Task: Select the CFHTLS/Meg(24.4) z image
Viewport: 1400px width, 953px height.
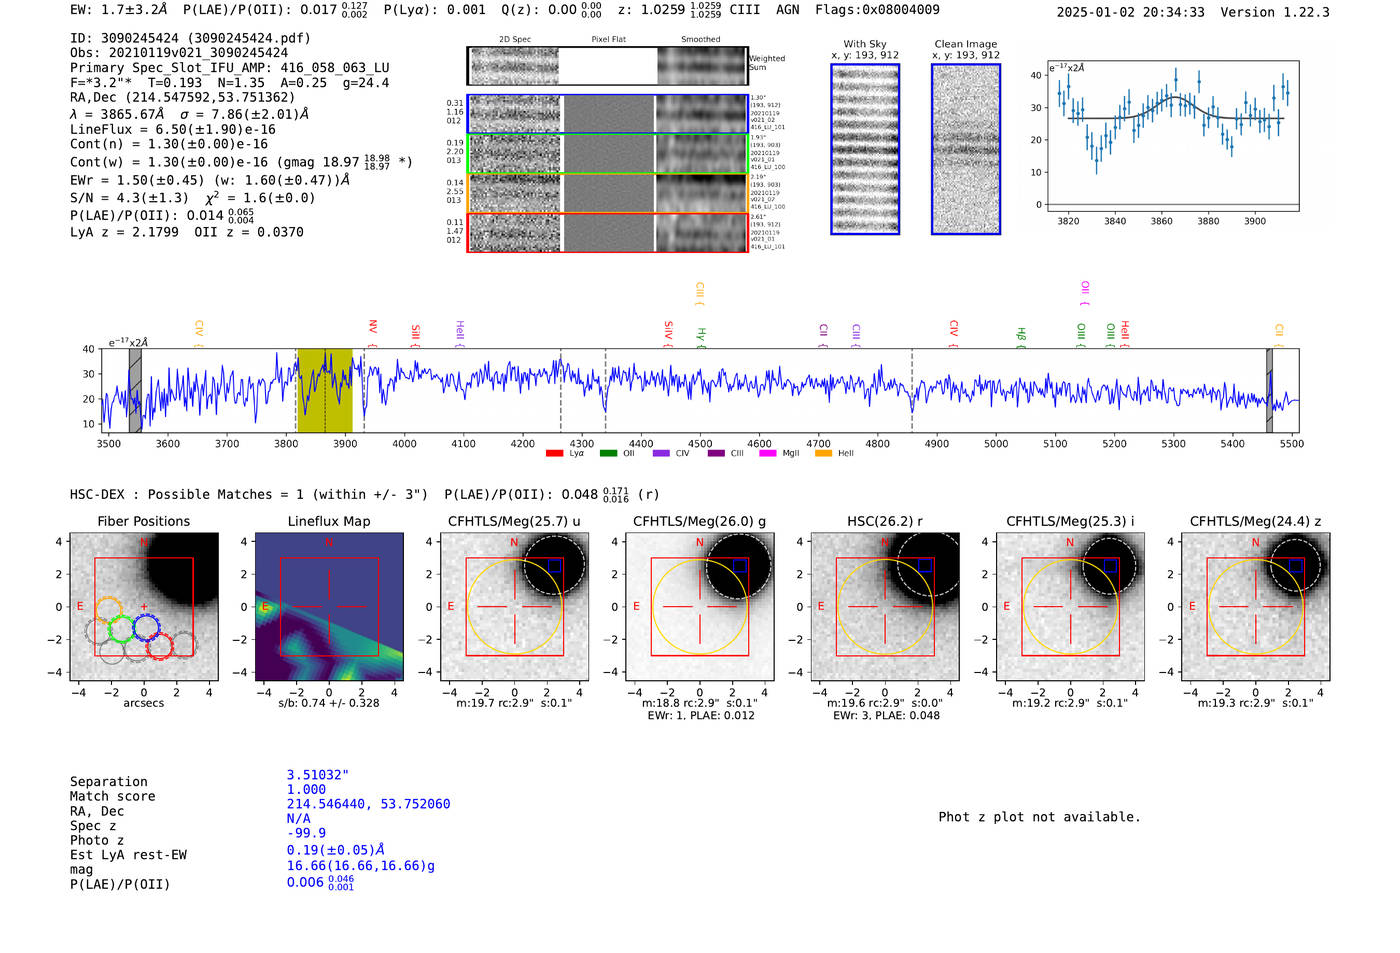Action: [x=1256, y=607]
